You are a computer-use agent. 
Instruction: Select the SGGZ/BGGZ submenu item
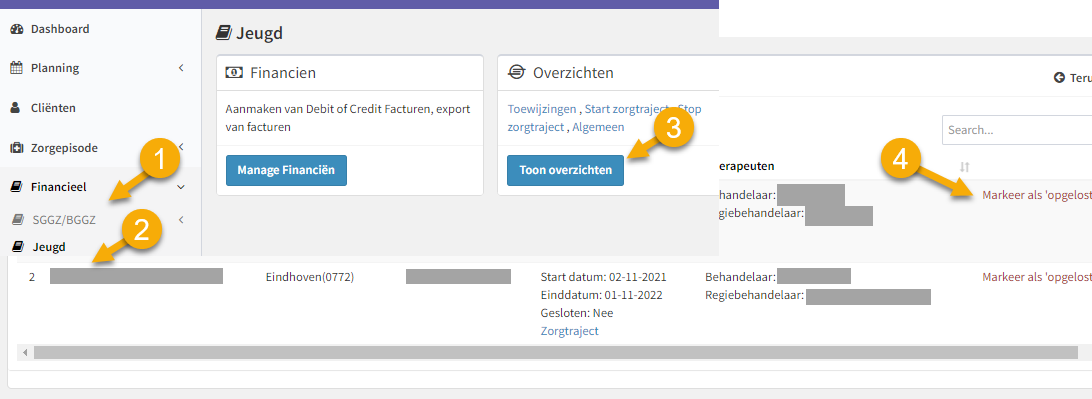[63, 220]
